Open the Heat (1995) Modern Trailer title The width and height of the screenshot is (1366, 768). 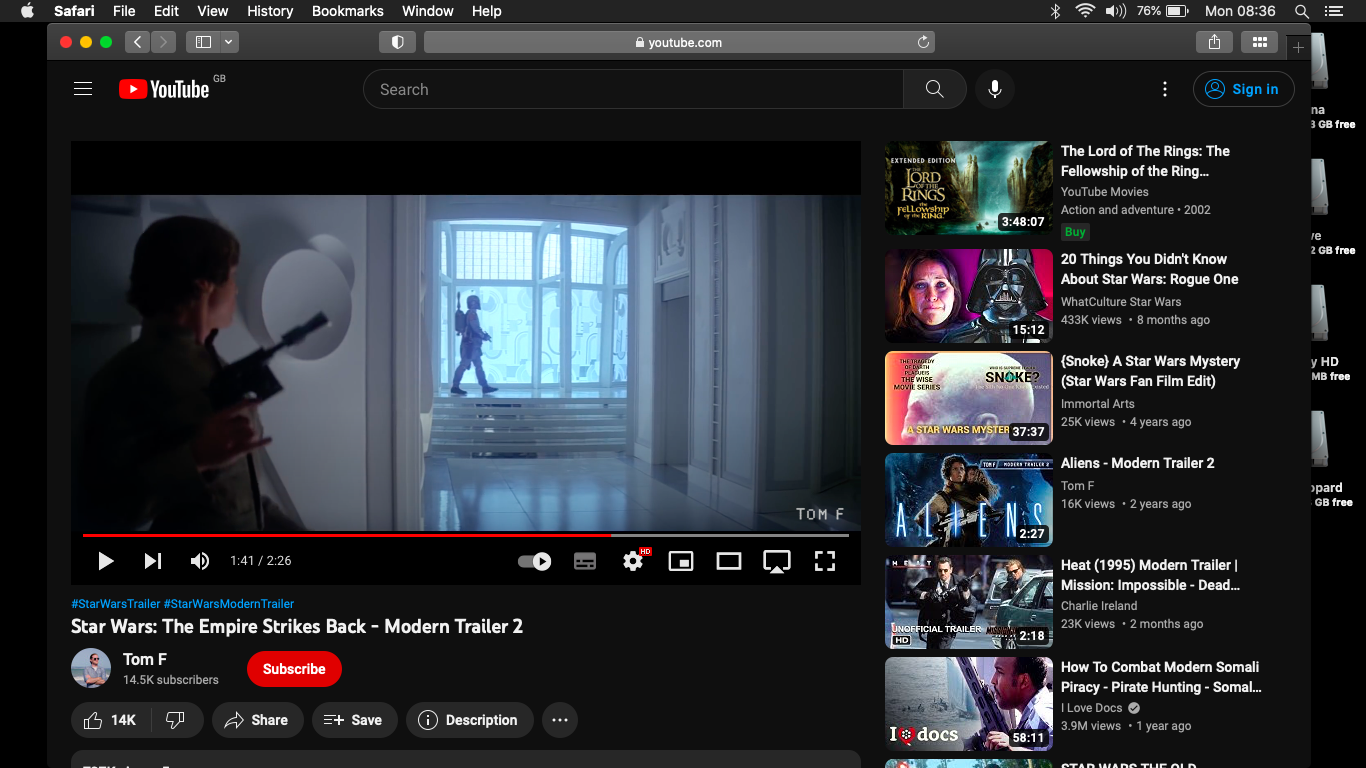[x=1150, y=575]
